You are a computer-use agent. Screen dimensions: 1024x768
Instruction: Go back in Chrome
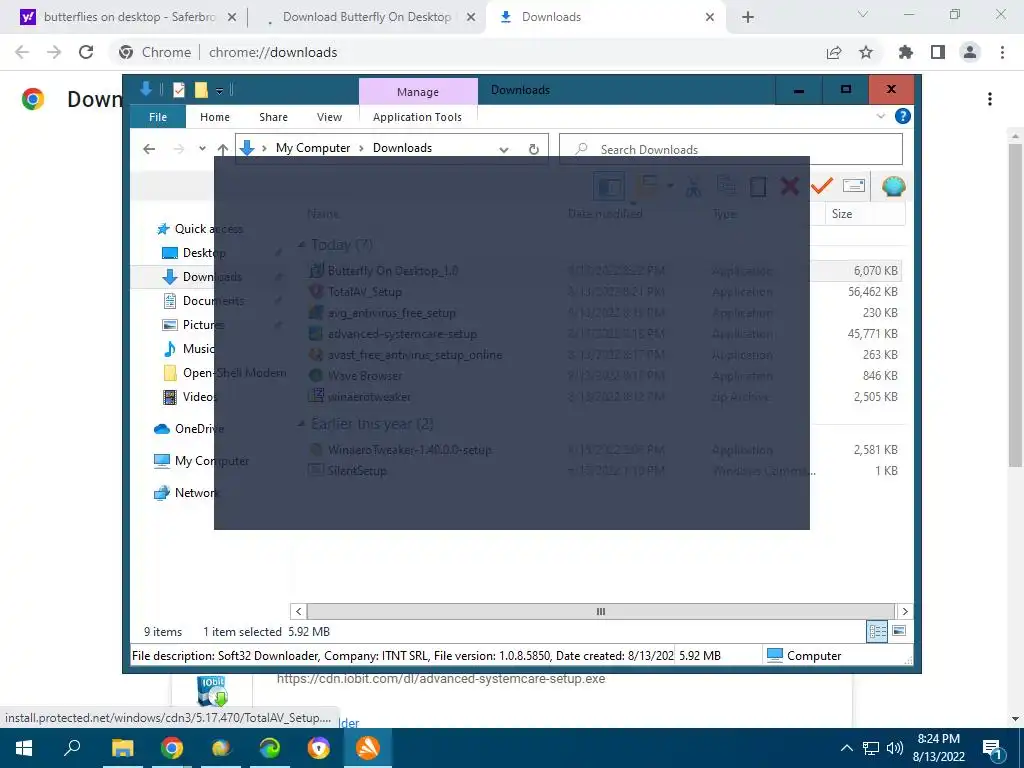22,52
